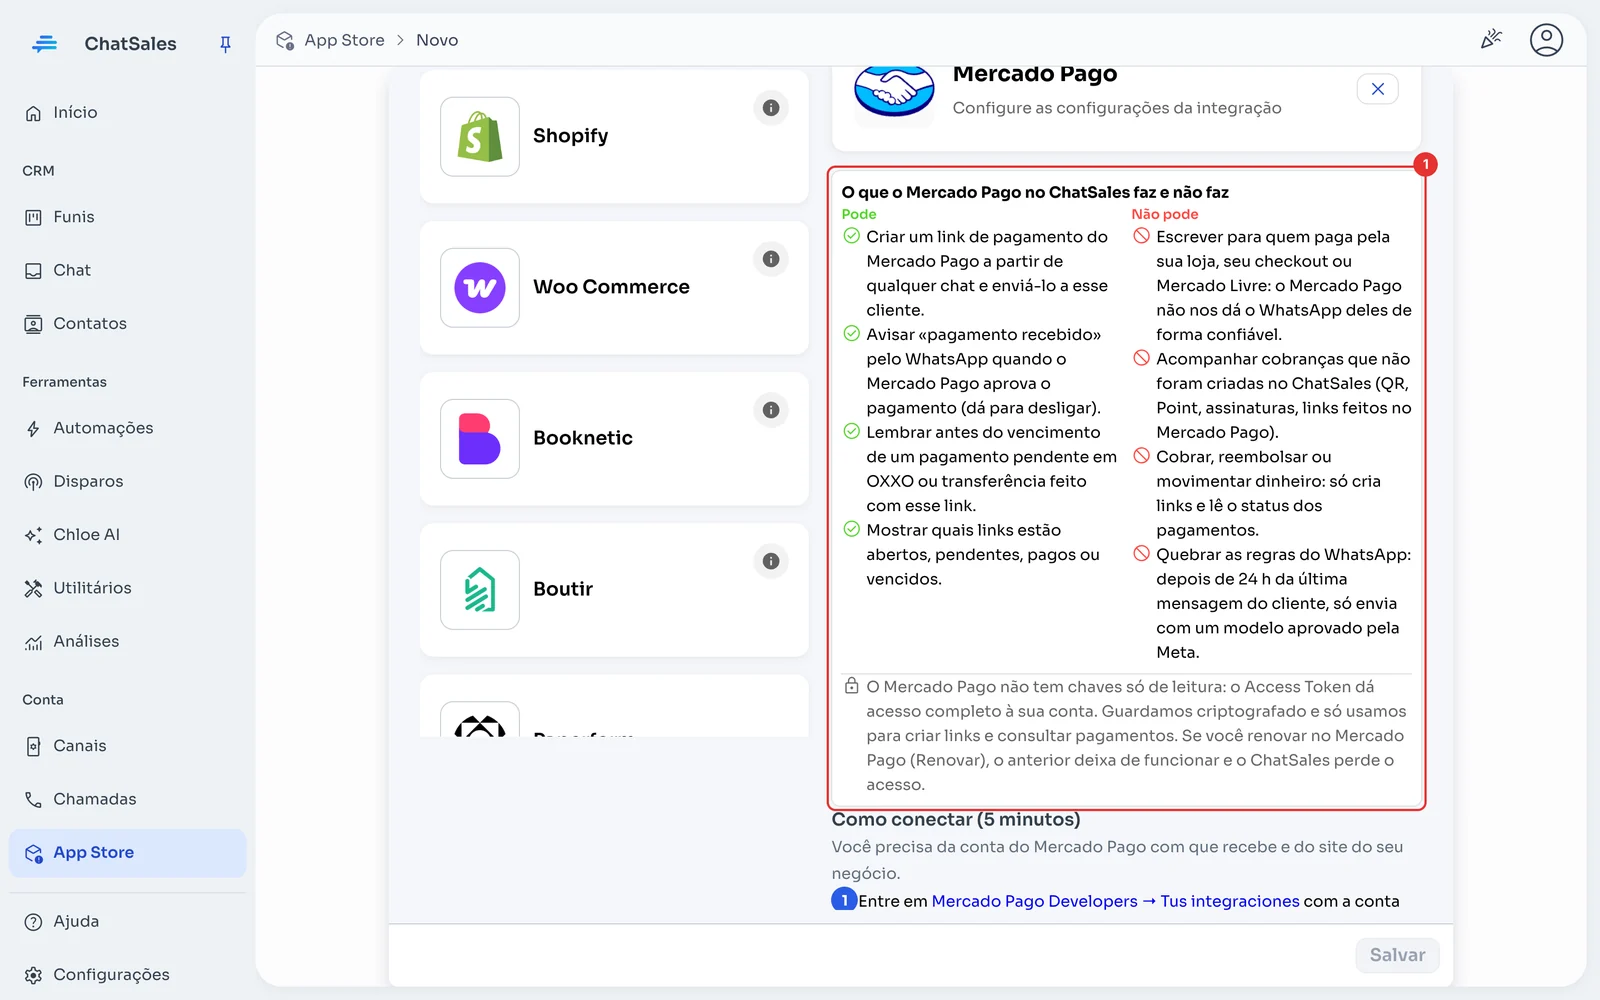The image size is (1600, 1000).
Task: Click the "Pode" column heading
Action: tap(859, 214)
